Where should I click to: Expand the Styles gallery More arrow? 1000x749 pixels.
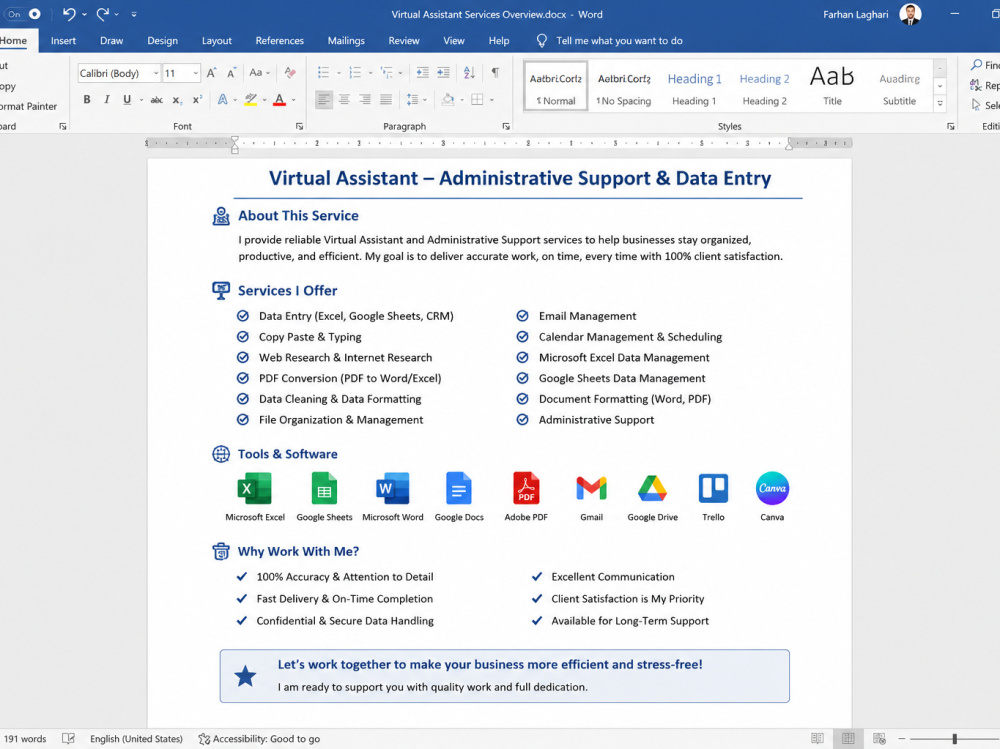click(x=939, y=103)
